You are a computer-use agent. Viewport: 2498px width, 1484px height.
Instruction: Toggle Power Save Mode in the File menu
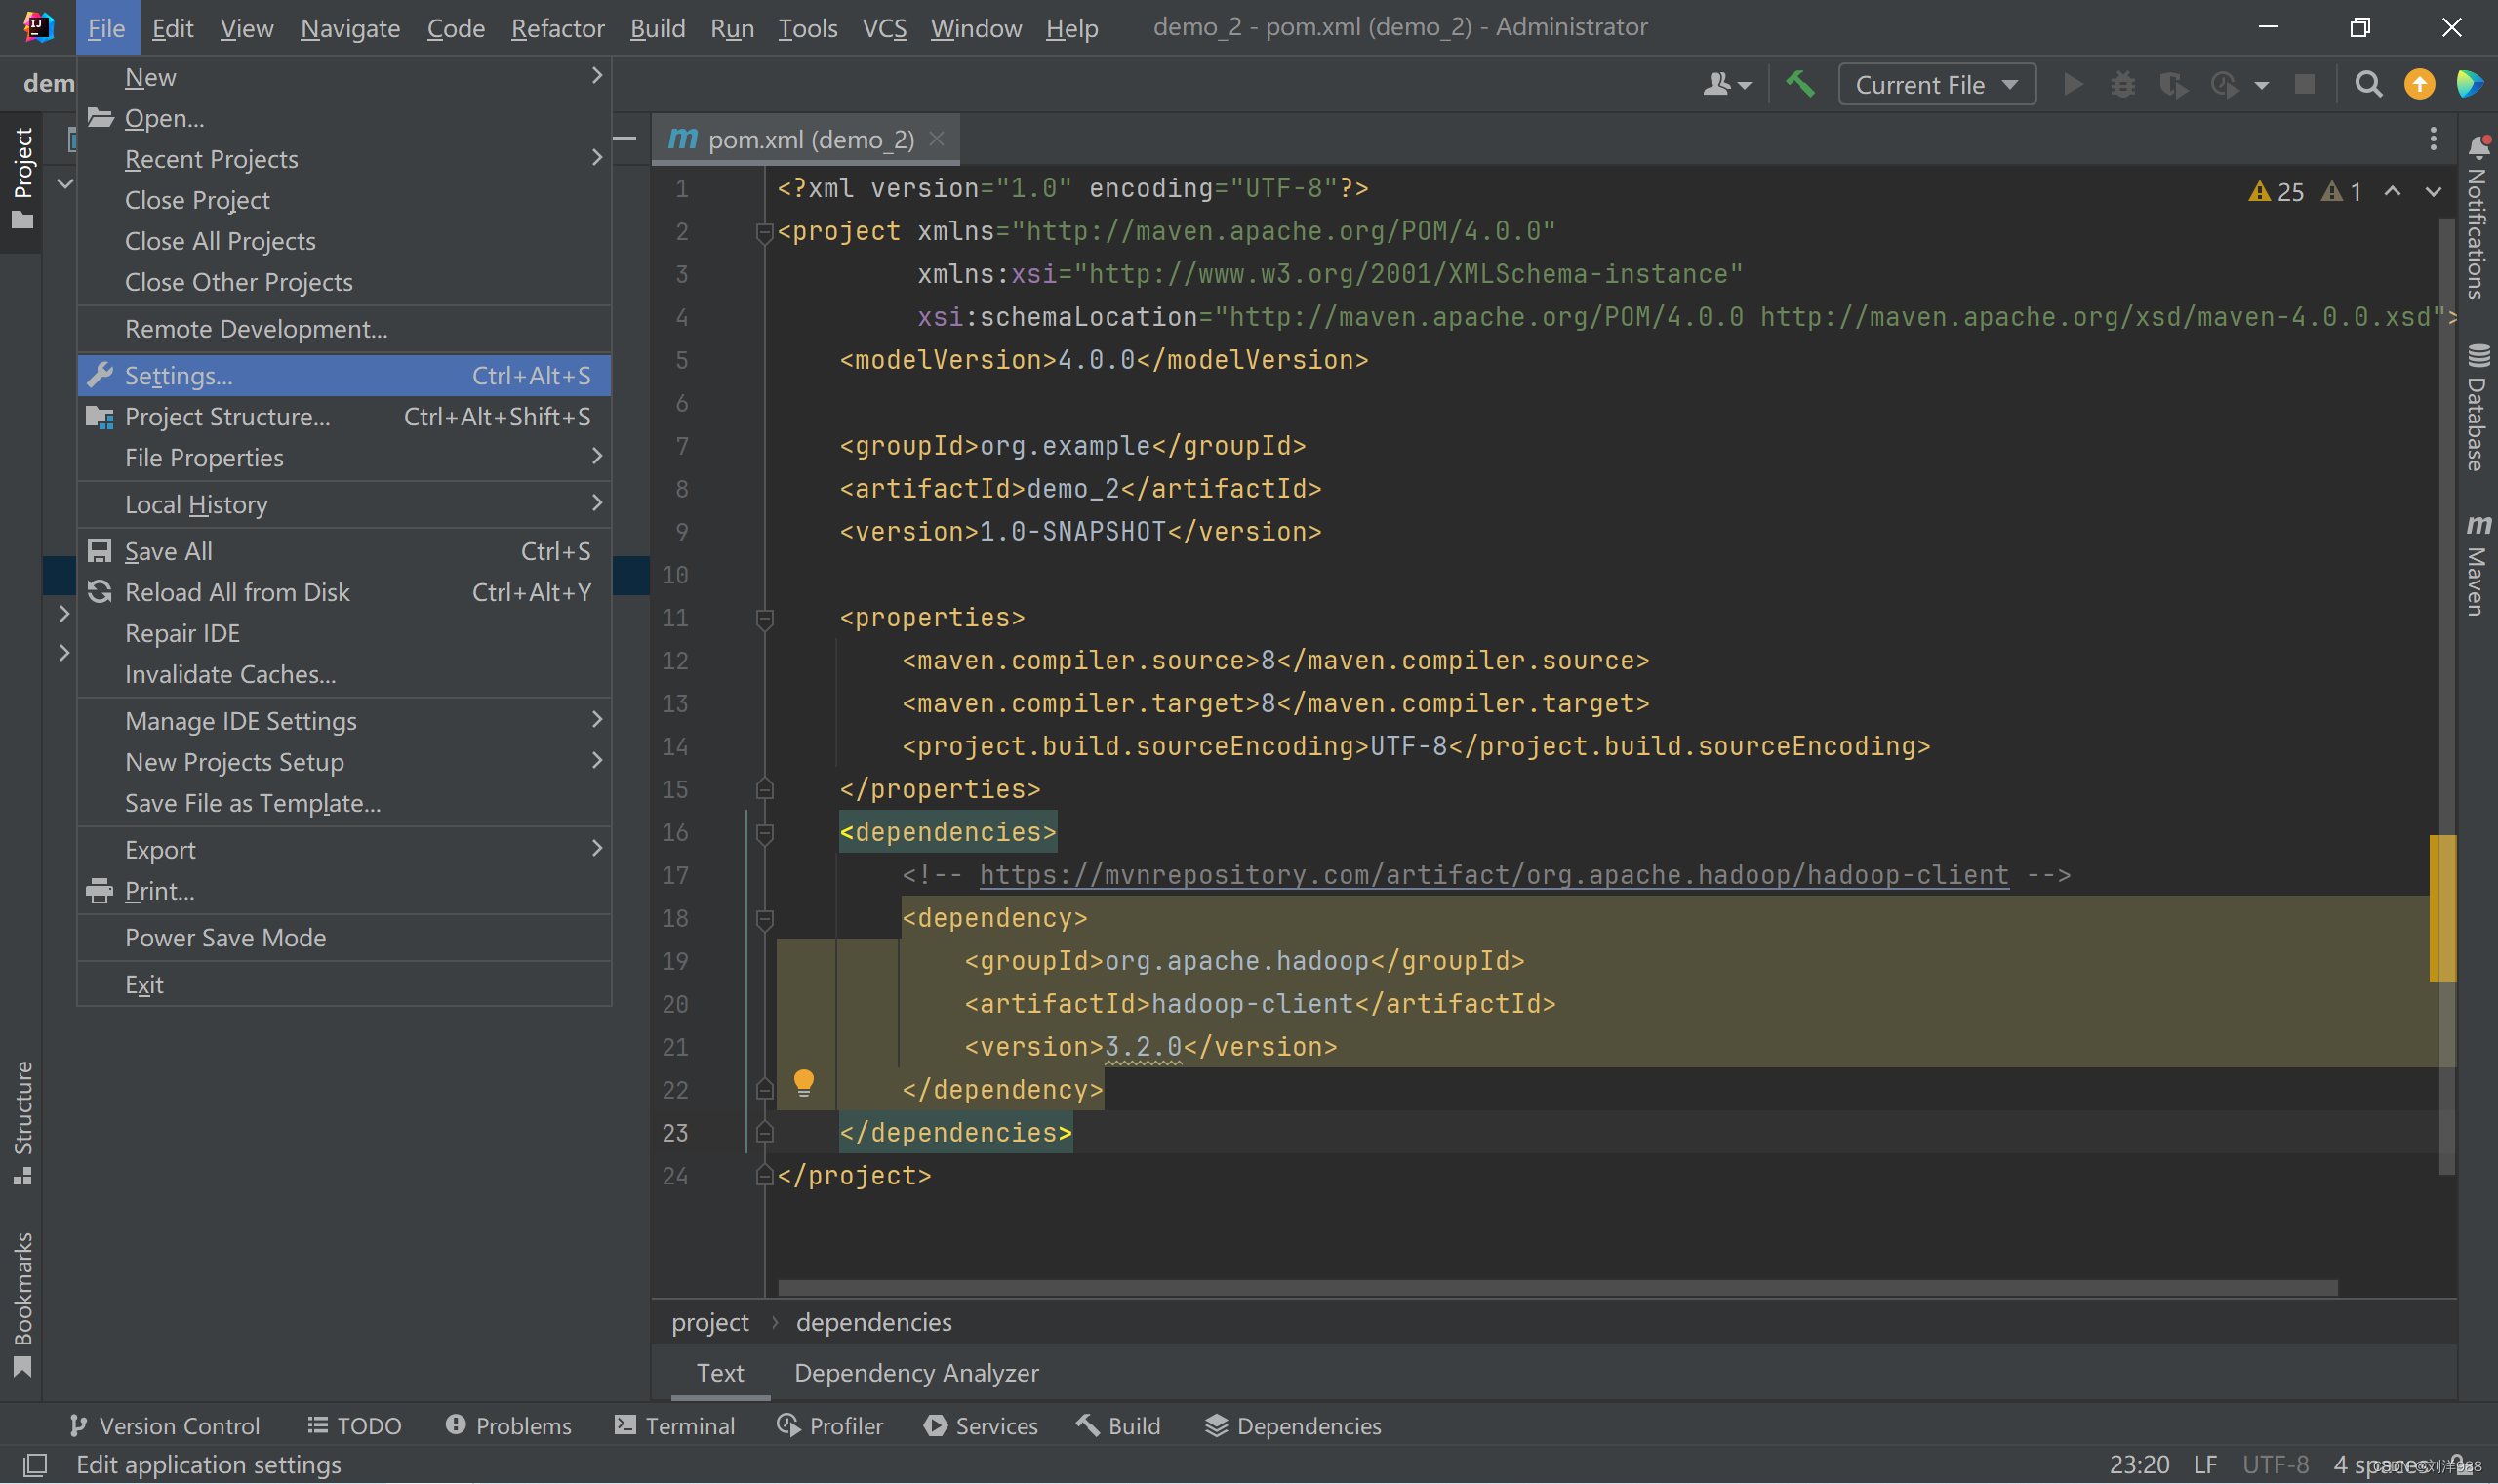(x=344, y=938)
